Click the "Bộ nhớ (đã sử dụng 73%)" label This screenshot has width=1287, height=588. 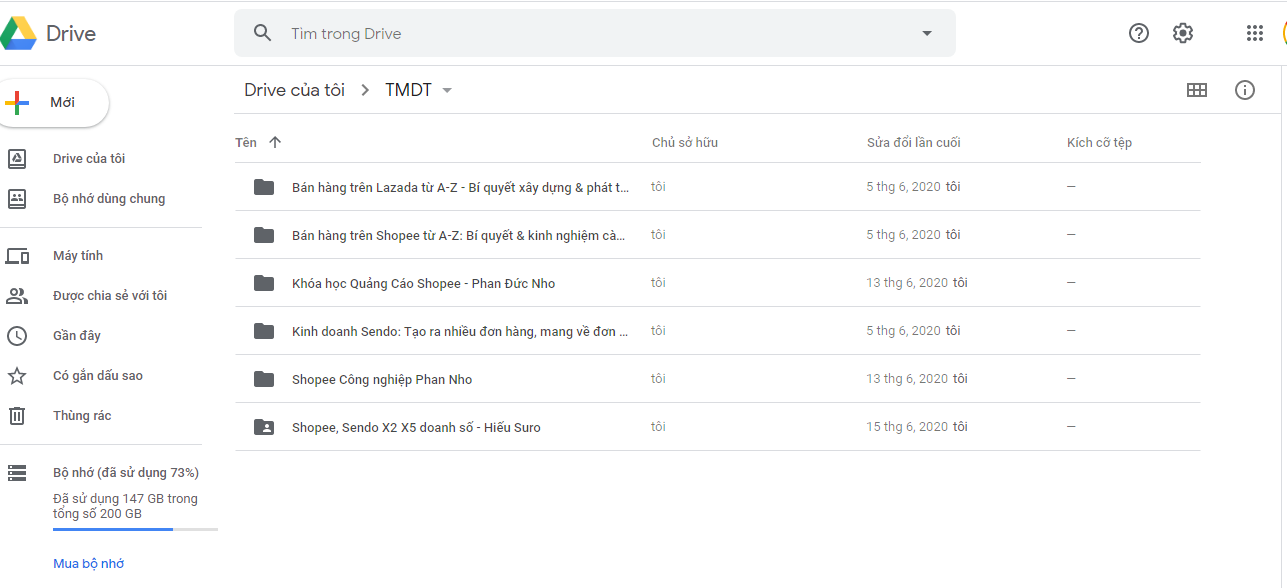coord(126,472)
